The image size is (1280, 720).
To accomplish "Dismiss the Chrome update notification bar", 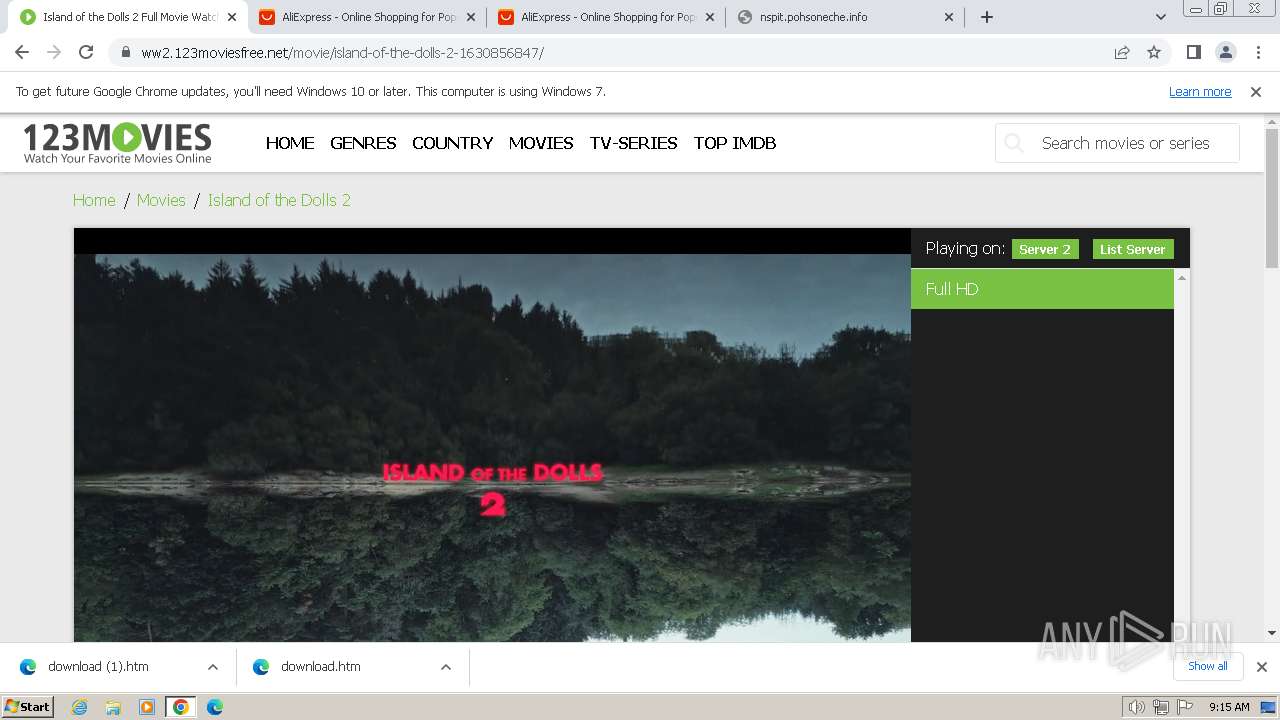I will [x=1256, y=92].
